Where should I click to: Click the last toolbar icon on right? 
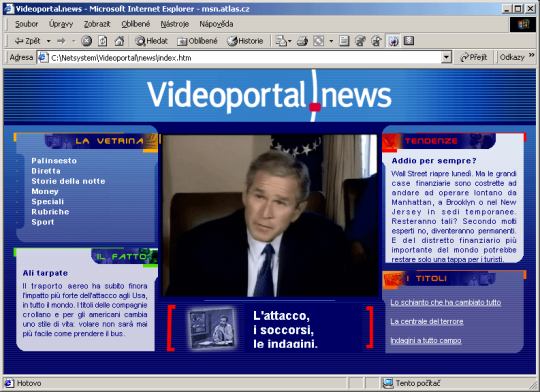409,41
